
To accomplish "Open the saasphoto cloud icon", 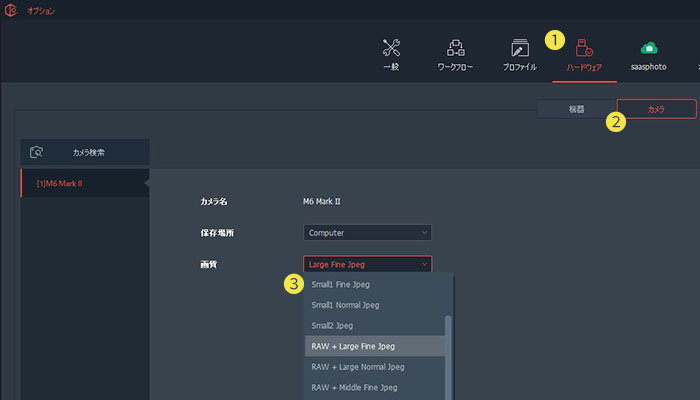I will [x=649, y=48].
